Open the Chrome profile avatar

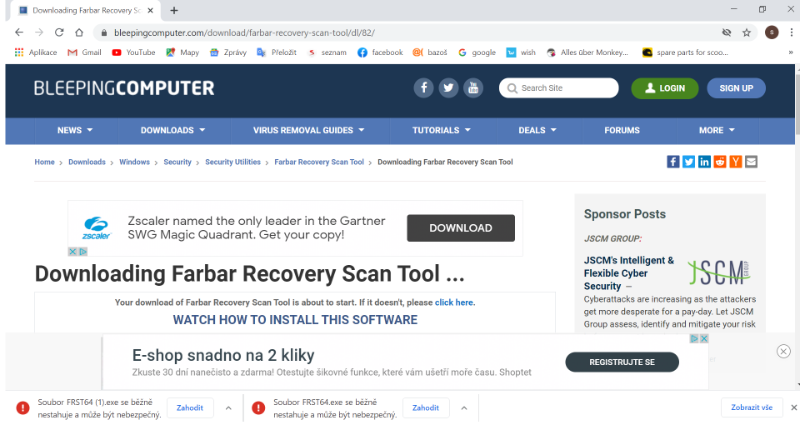pos(771,33)
